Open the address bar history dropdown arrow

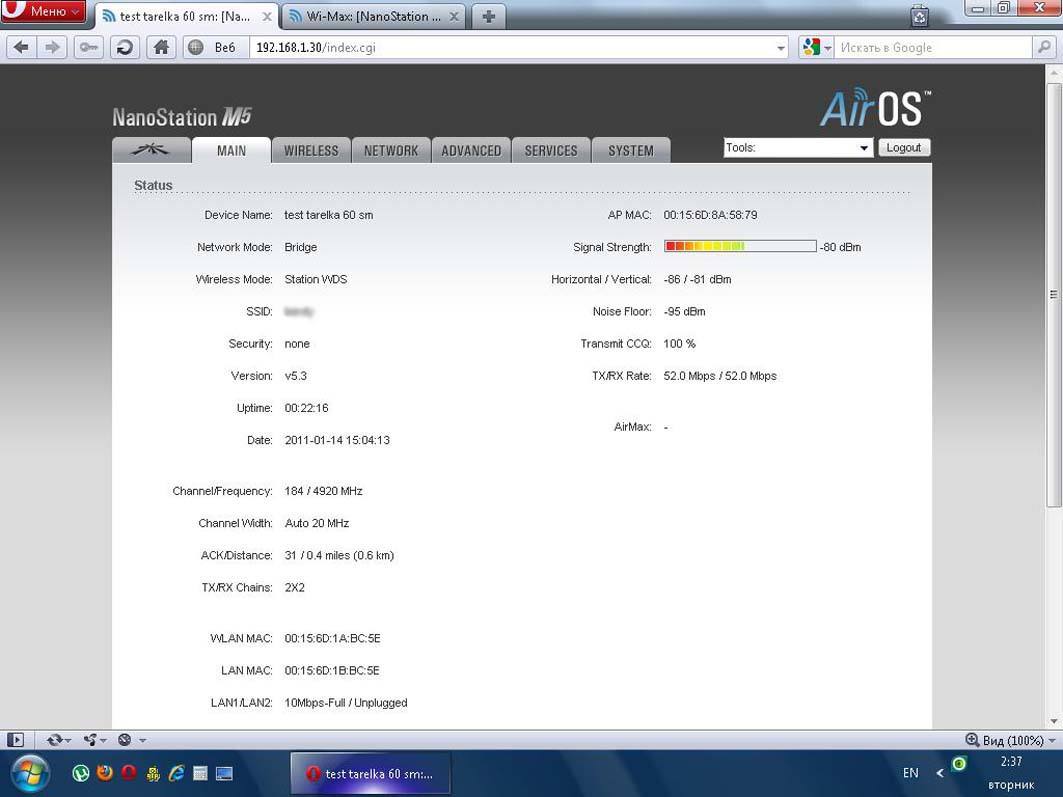point(781,47)
